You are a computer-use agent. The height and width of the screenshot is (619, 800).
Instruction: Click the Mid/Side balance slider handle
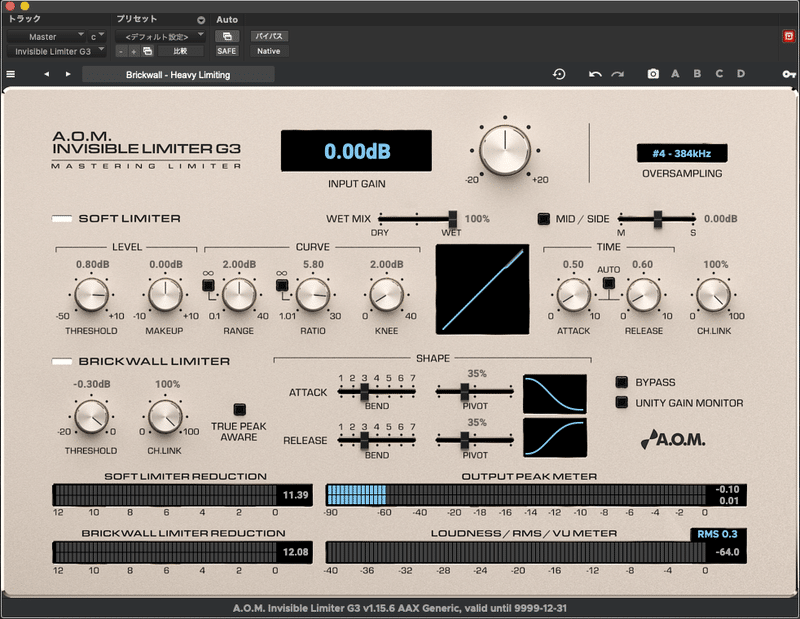click(x=658, y=219)
